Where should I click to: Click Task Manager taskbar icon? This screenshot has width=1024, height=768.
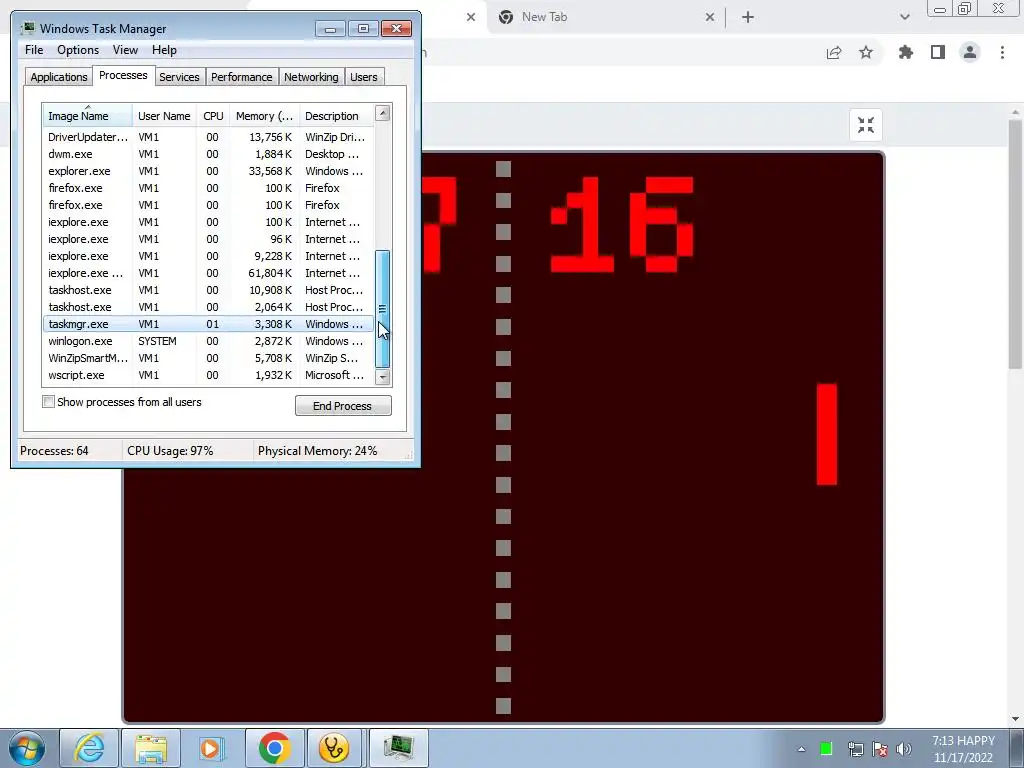pos(398,748)
